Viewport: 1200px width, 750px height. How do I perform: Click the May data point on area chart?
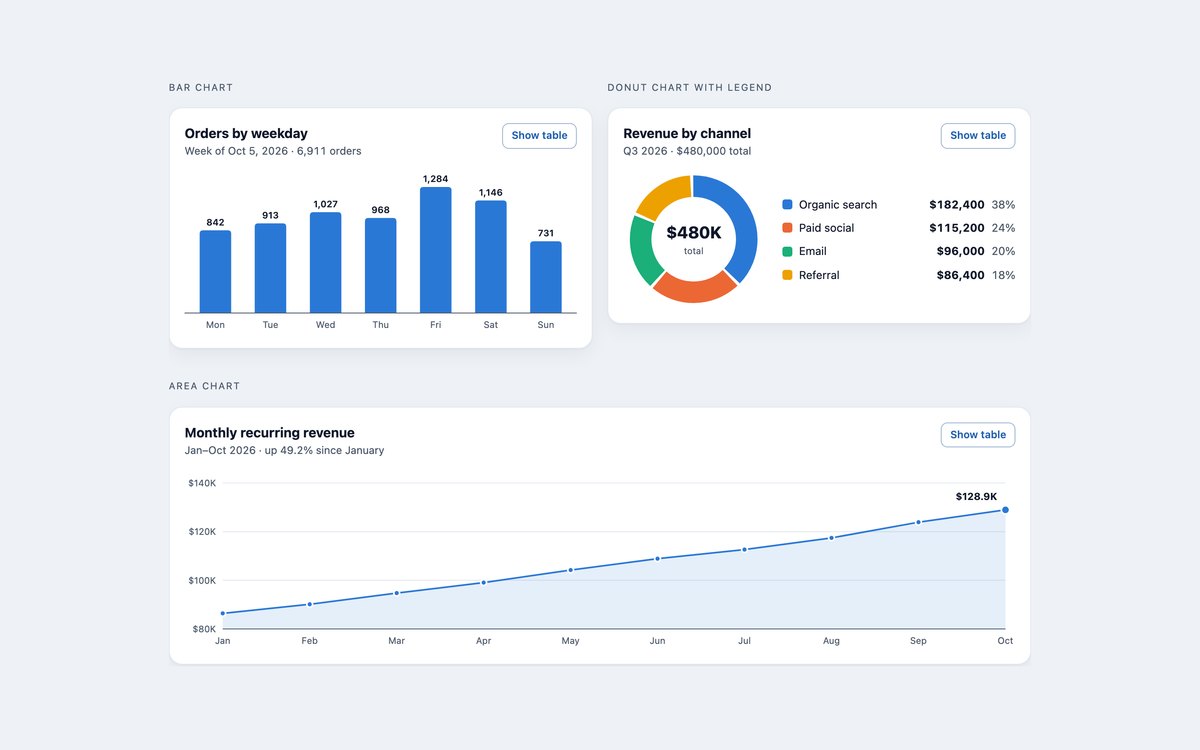(x=570, y=570)
